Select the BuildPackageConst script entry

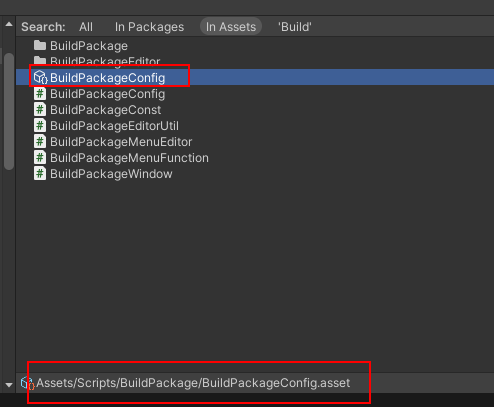click(106, 110)
